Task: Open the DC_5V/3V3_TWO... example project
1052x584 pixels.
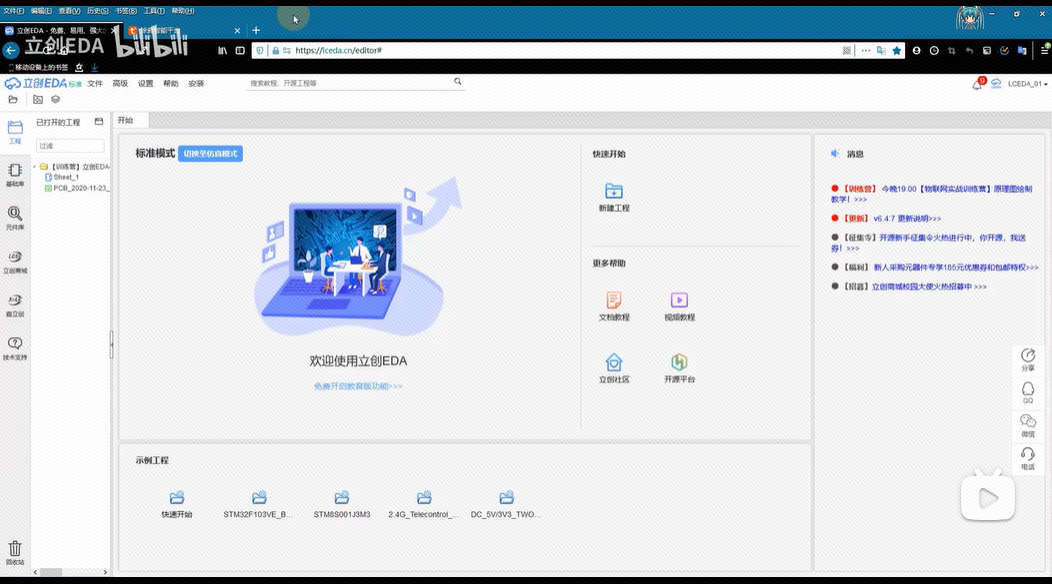Action: point(506,504)
